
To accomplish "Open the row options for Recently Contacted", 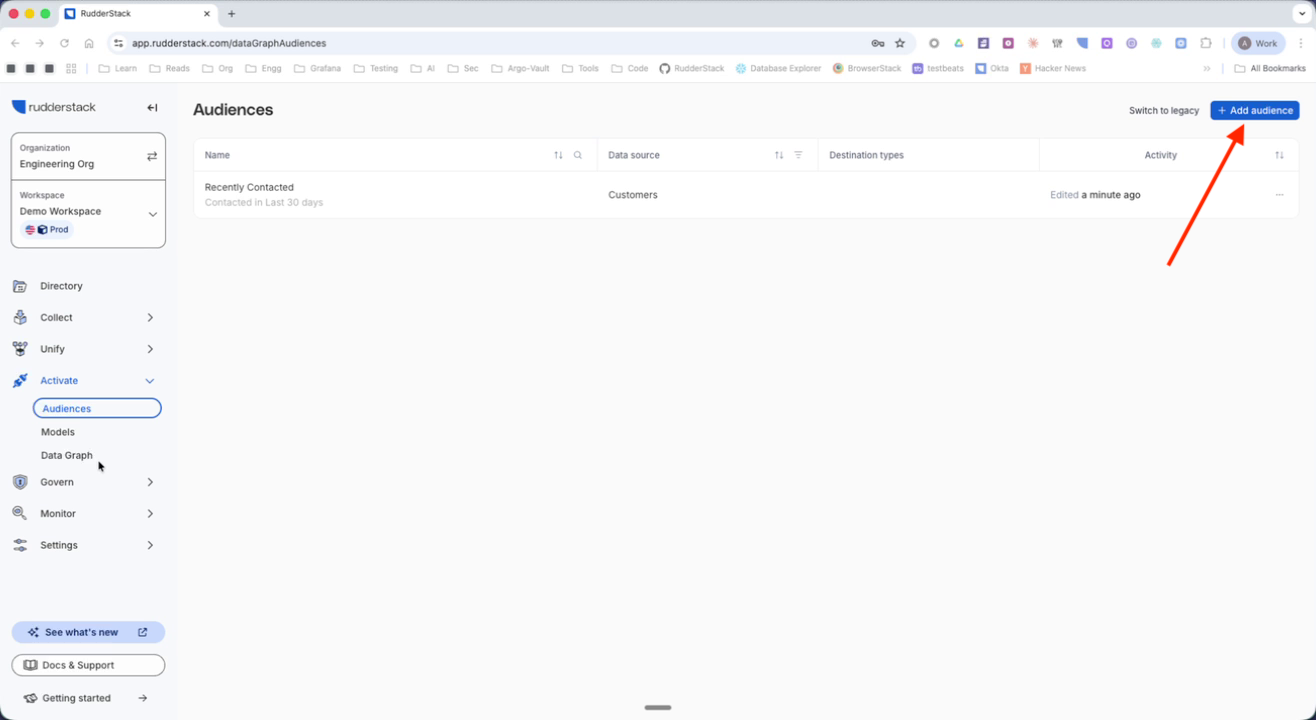I will (x=1279, y=195).
